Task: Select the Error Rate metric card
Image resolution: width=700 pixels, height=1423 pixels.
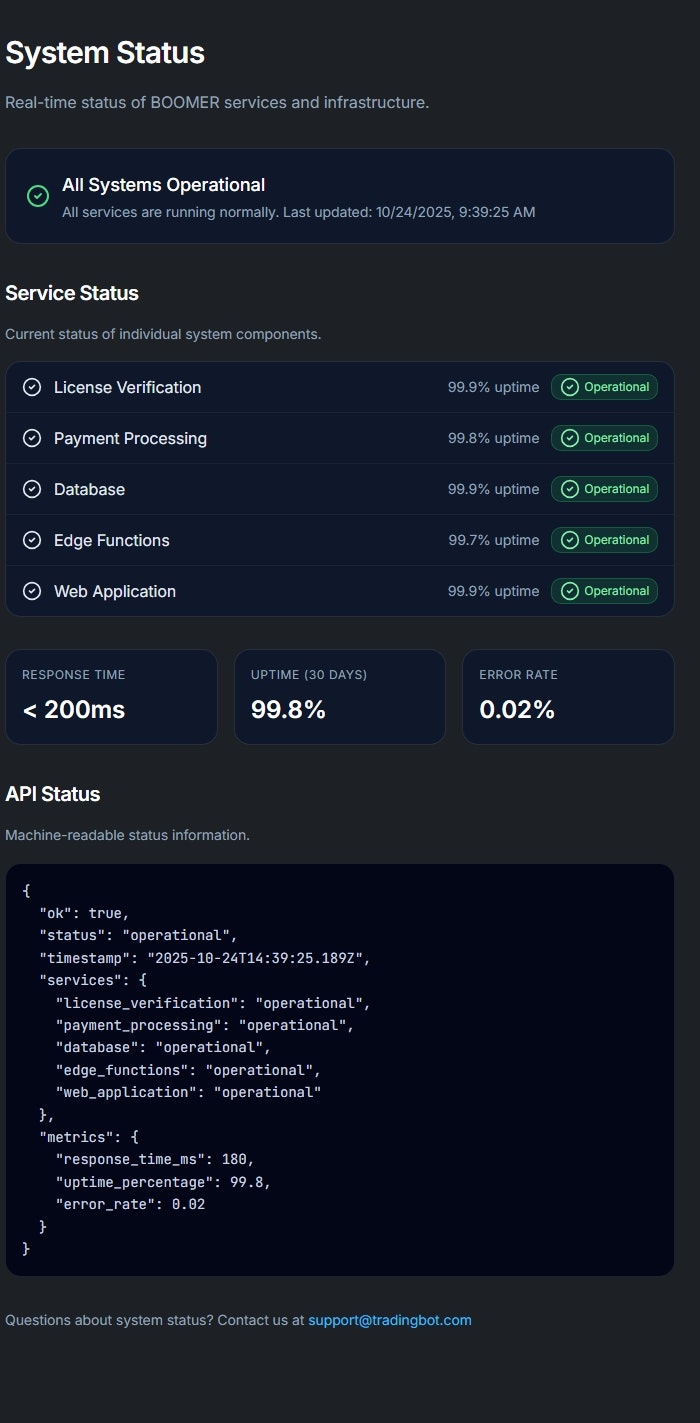Action: 567,697
